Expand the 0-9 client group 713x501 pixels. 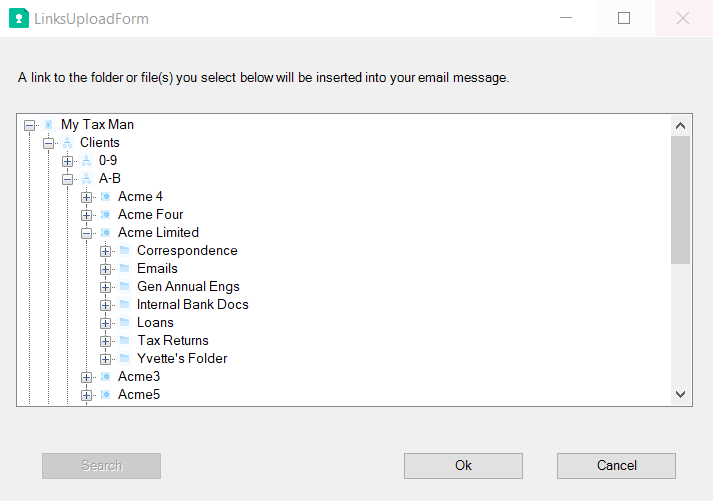(x=68, y=161)
